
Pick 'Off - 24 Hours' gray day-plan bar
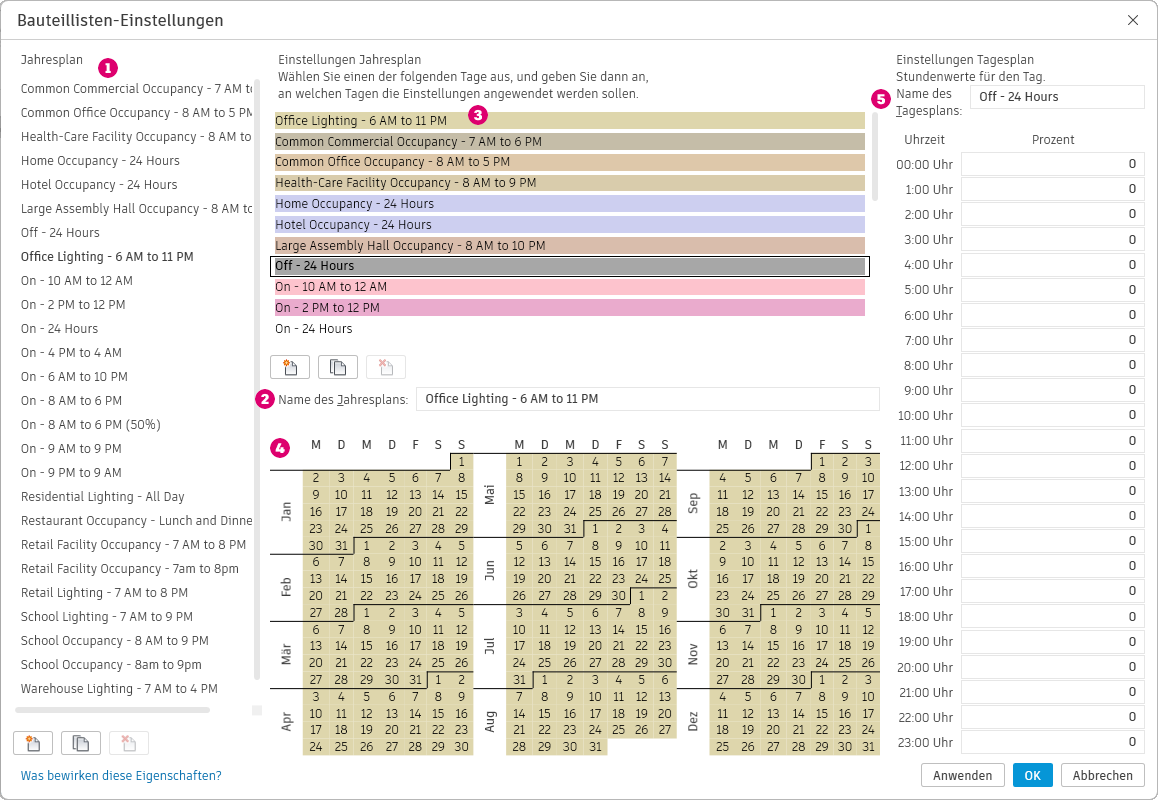(569, 266)
